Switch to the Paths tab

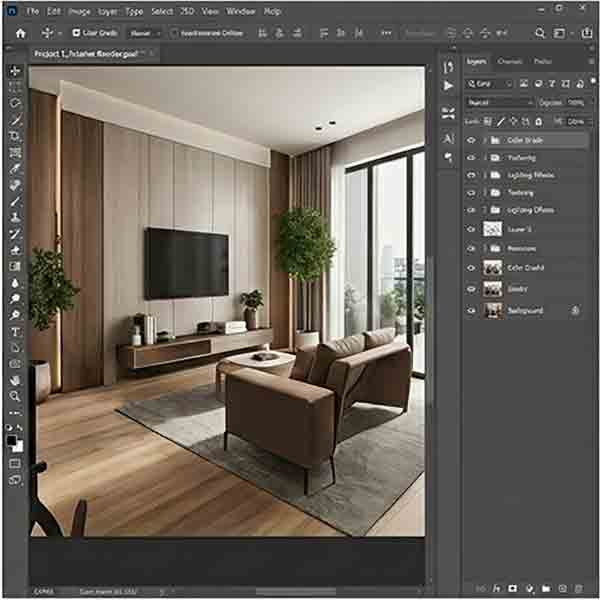543,61
